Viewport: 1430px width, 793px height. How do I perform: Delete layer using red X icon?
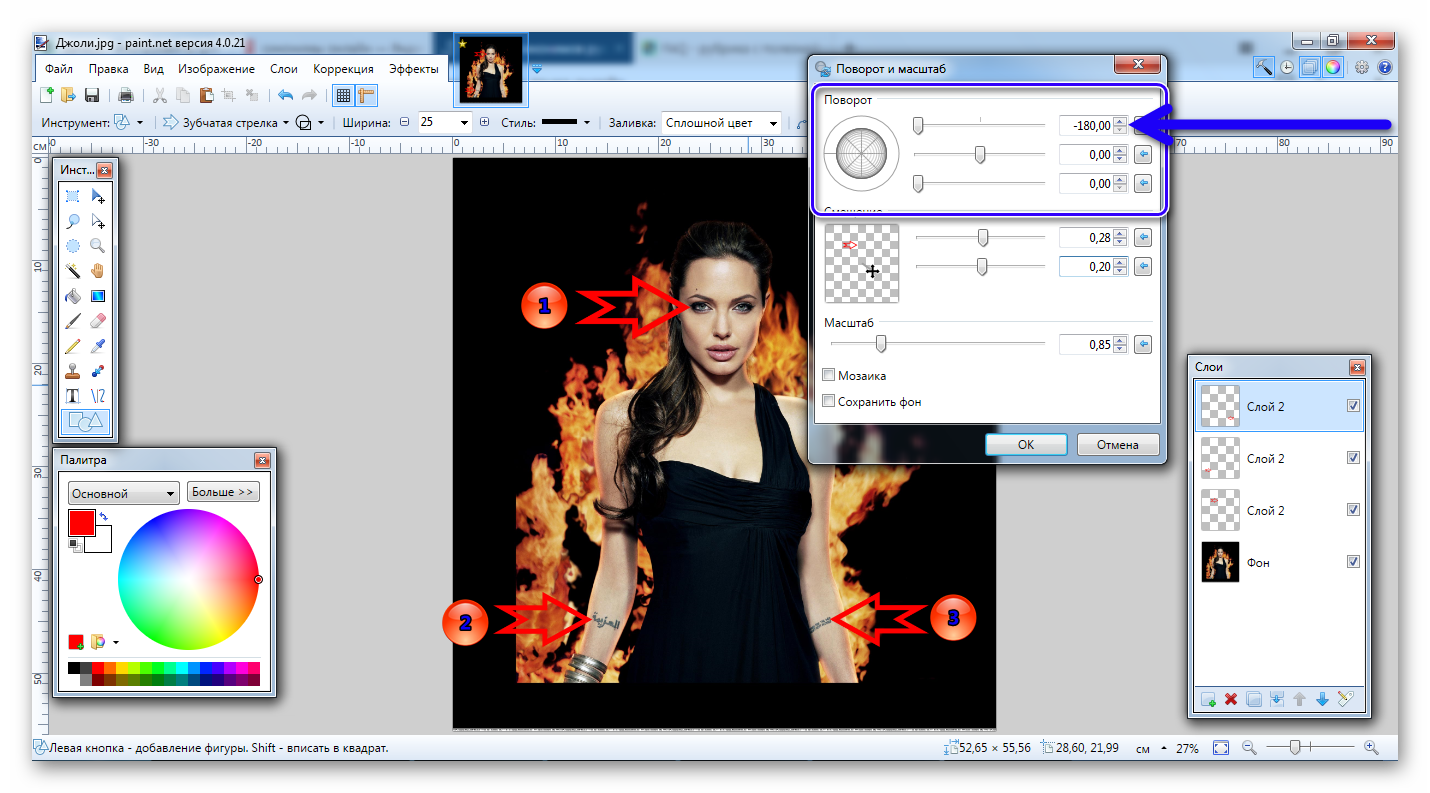click(1231, 700)
